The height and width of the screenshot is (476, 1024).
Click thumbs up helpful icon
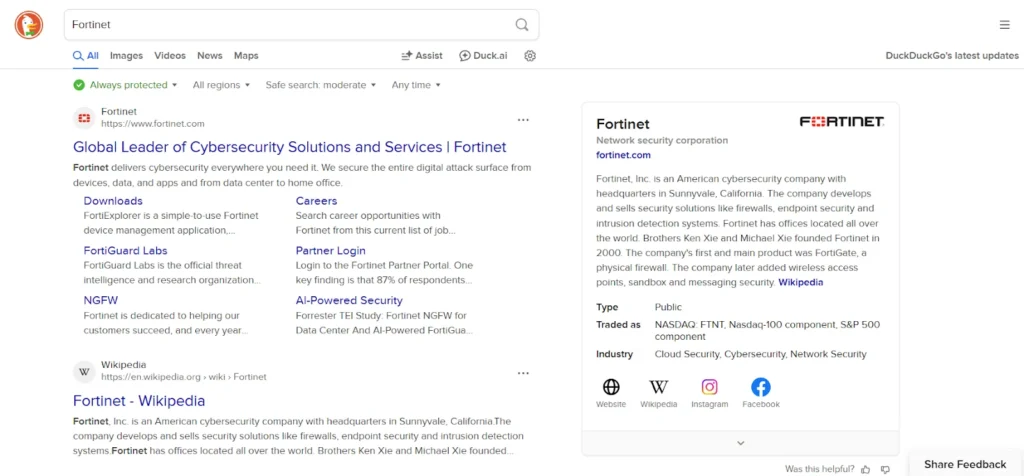[865, 468]
